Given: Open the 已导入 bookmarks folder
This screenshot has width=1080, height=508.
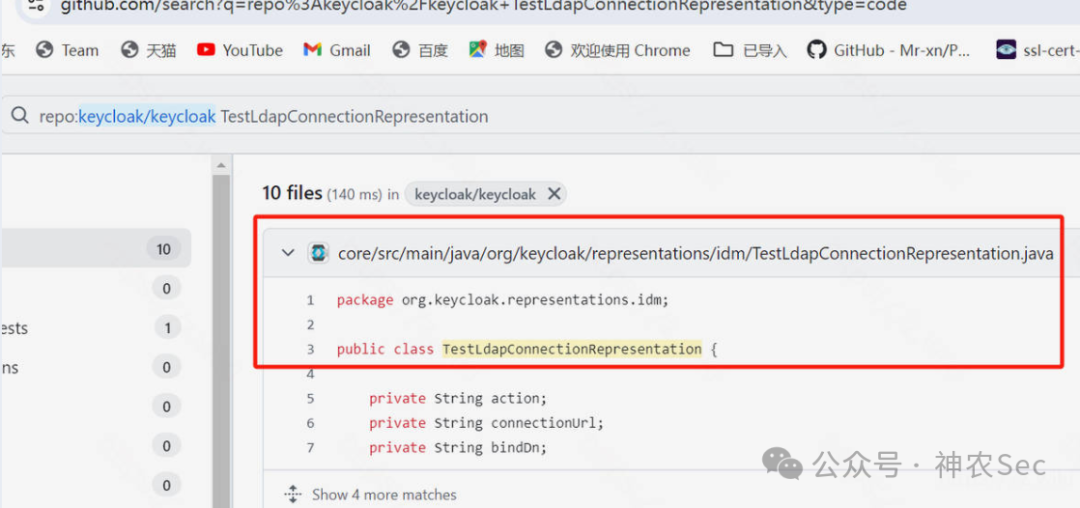Looking at the screenshot, I should (x=750, y=50).
